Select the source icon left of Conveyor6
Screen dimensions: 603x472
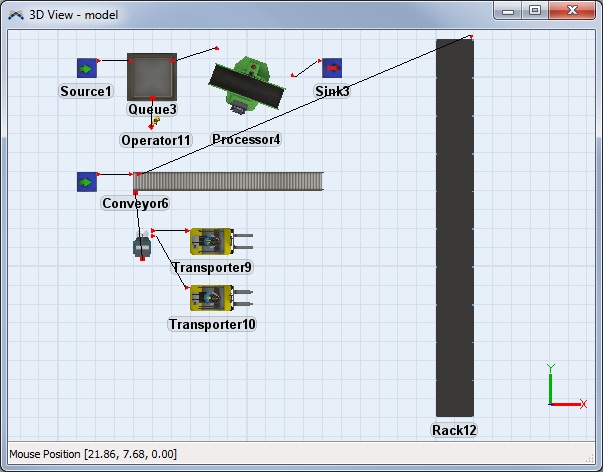(x=87, y=182)
